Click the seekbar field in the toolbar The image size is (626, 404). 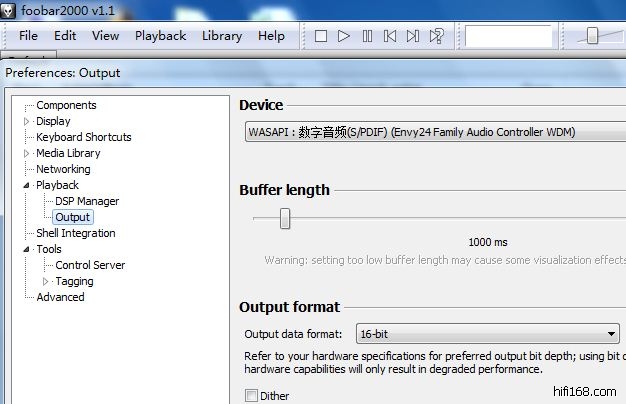[508, 36]
